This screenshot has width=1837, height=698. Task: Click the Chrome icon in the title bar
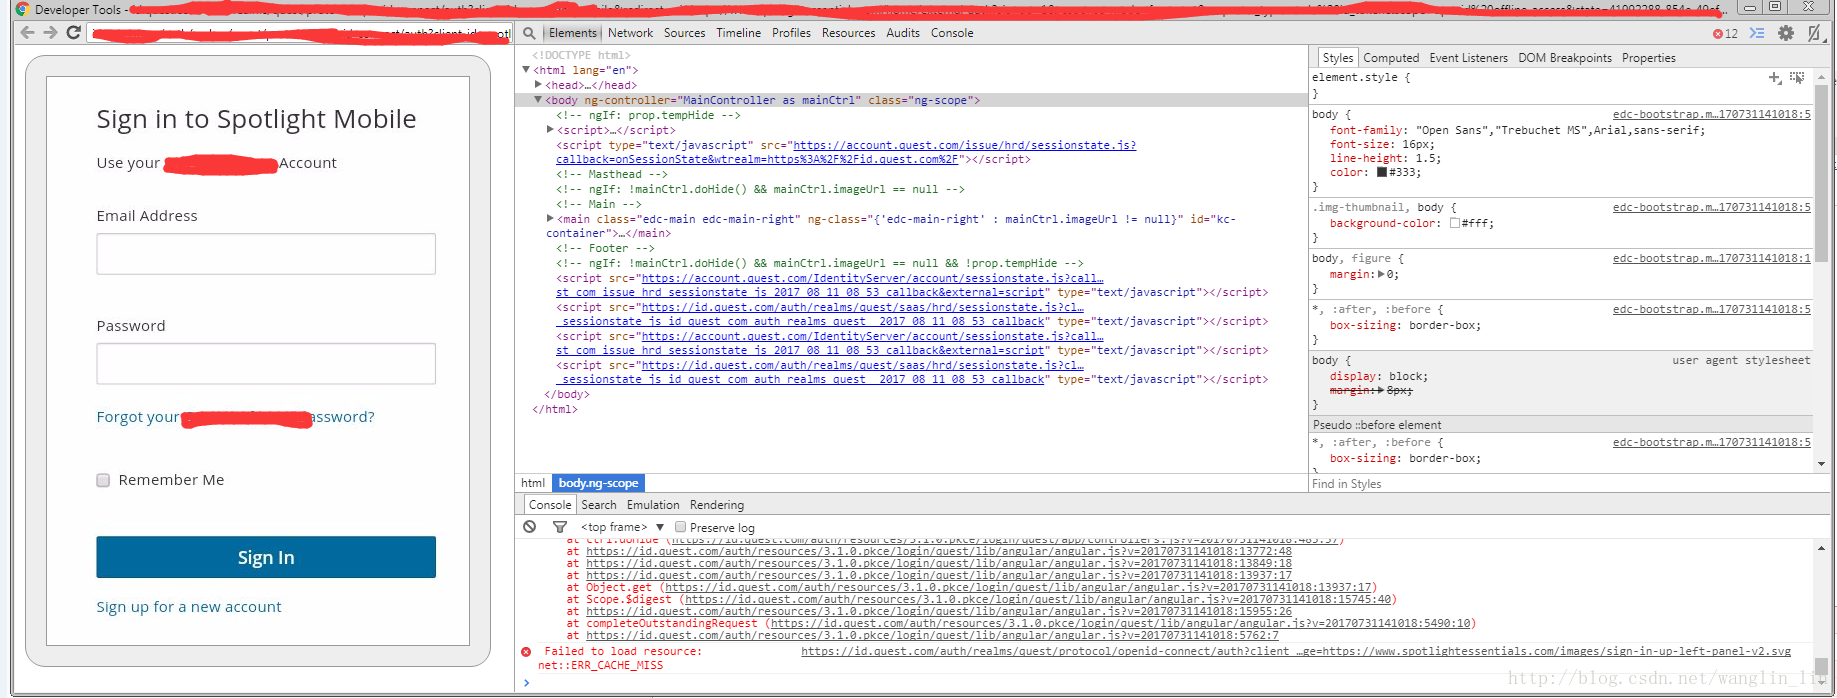[22, 9]
